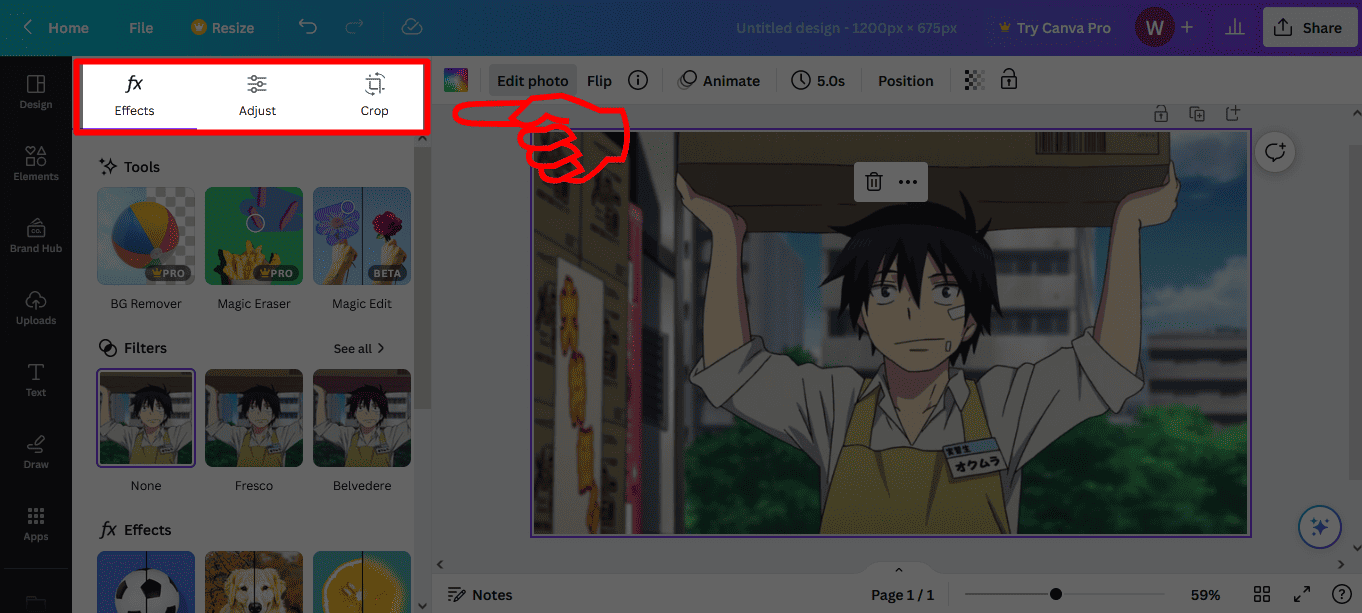Click See all filters
Screen dimensions: 1362x613
coord(359,348)
